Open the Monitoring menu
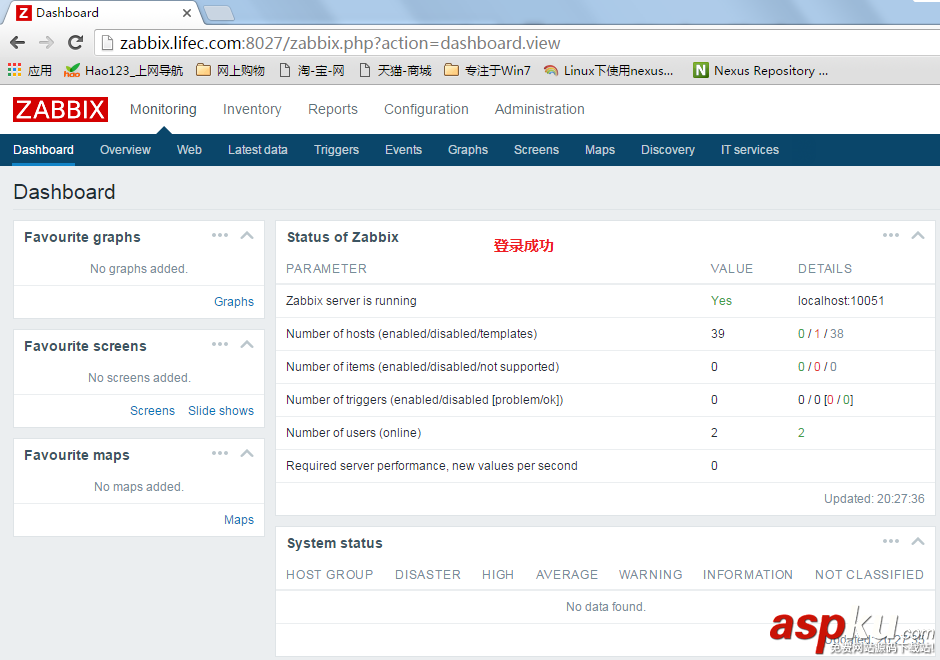 point(163,109)
